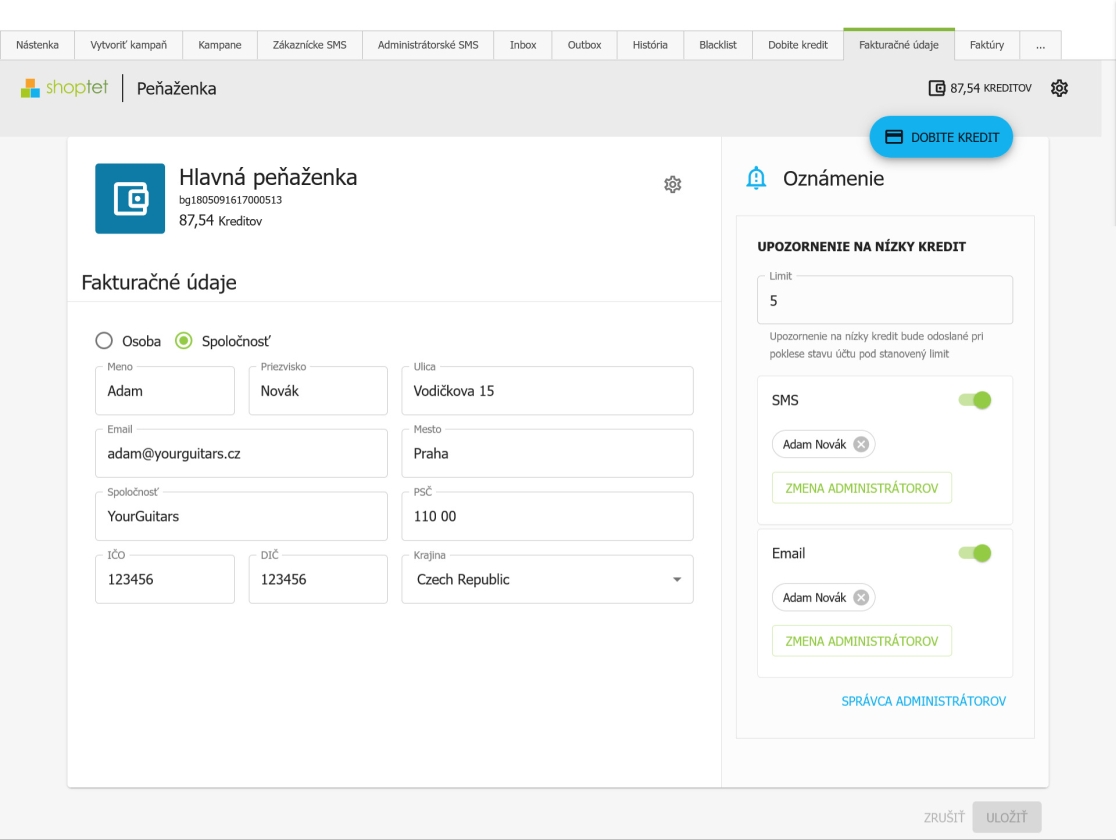This screenshot has width=1116, height=840.
Task: Open the Krajina country dropdown
Action: tap(547, 579)
